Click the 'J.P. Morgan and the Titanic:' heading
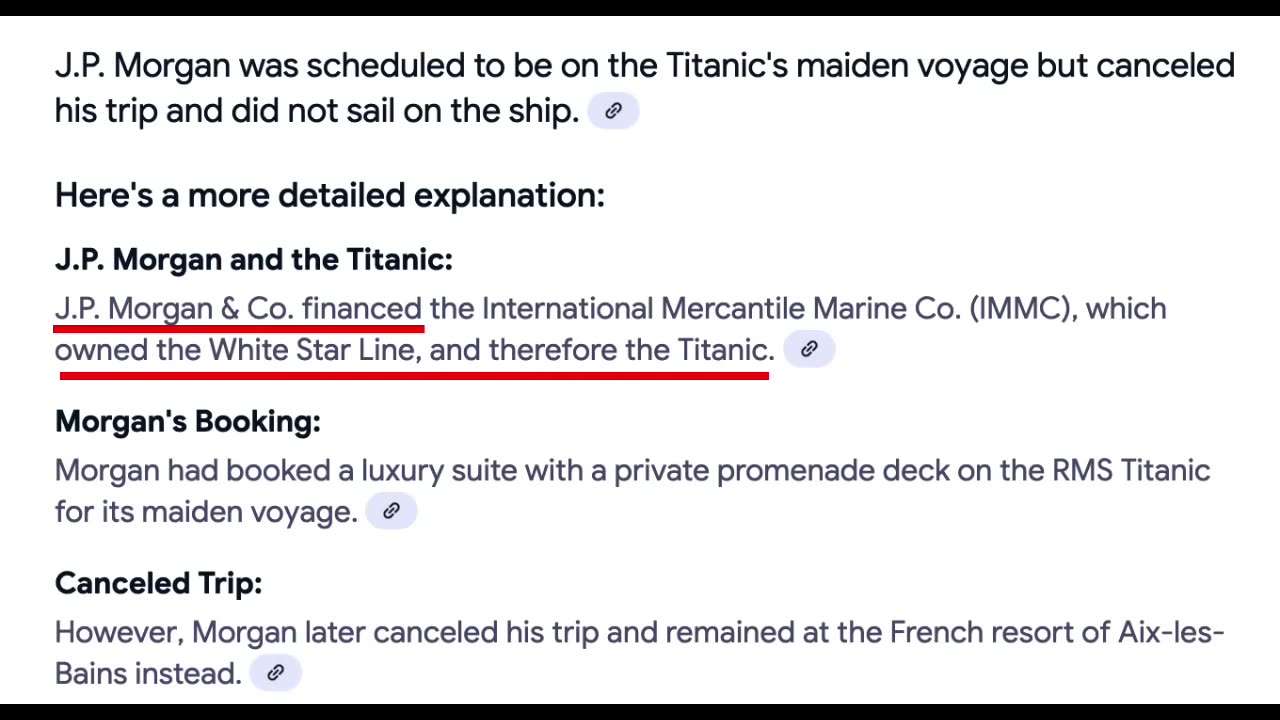Screen dimensions: 1280x720 (x=254, y=260)
